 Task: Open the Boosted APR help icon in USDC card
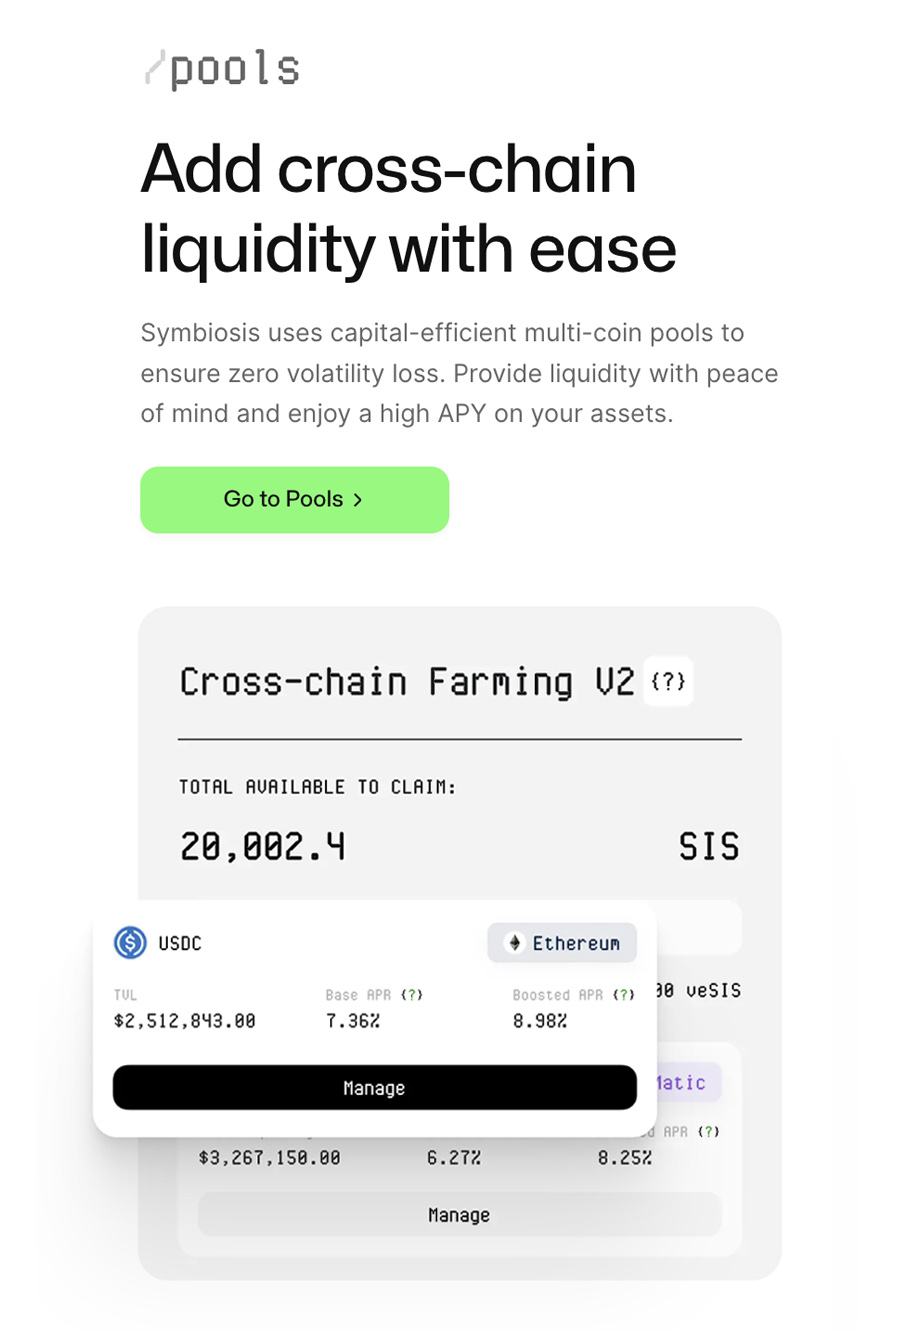623,995
